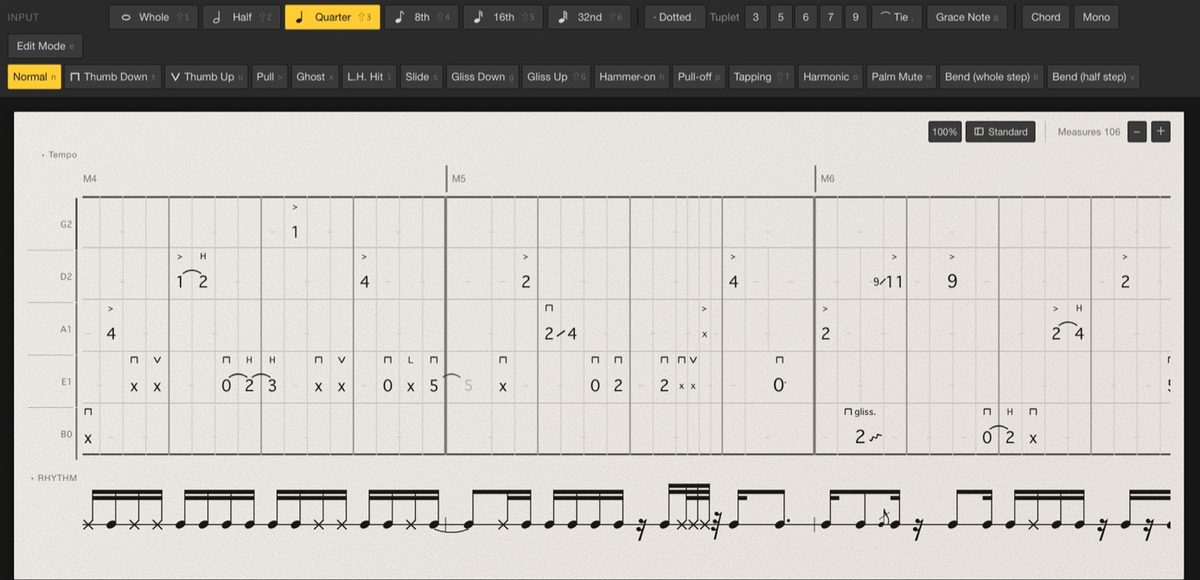Switch to Chord input
Screen dimensions: 1200x580
(1046, 17)
